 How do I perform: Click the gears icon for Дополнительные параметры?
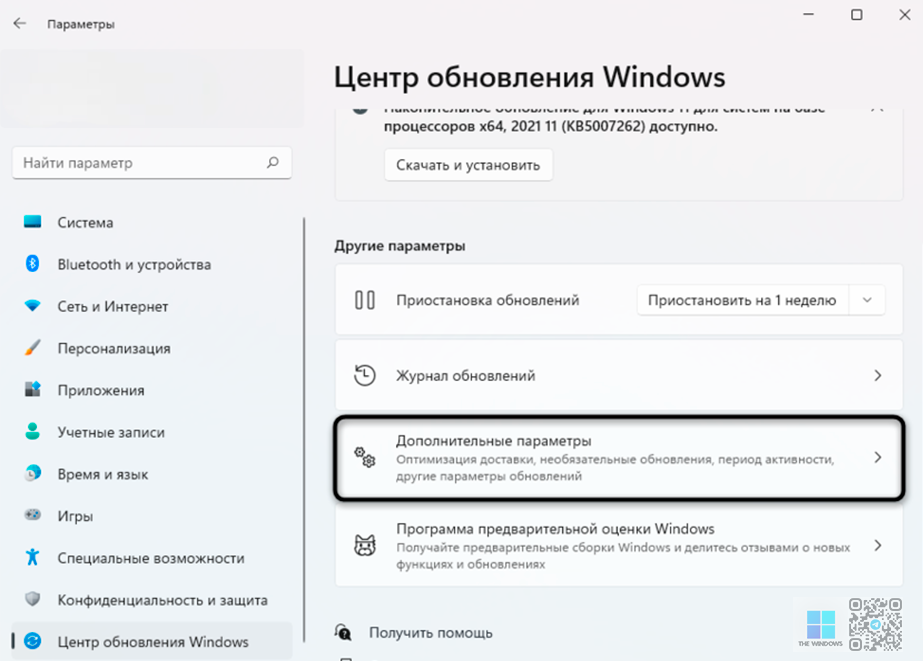coord(365,457)
